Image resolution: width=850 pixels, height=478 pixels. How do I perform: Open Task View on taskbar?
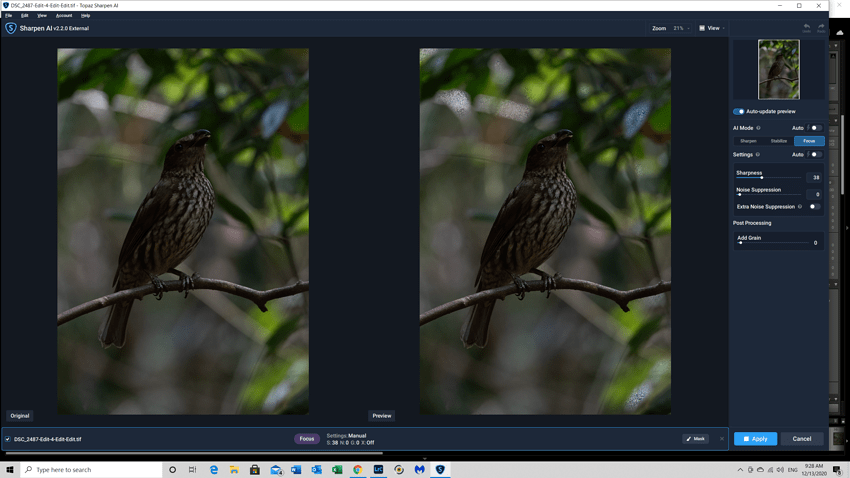coord(192,470)
